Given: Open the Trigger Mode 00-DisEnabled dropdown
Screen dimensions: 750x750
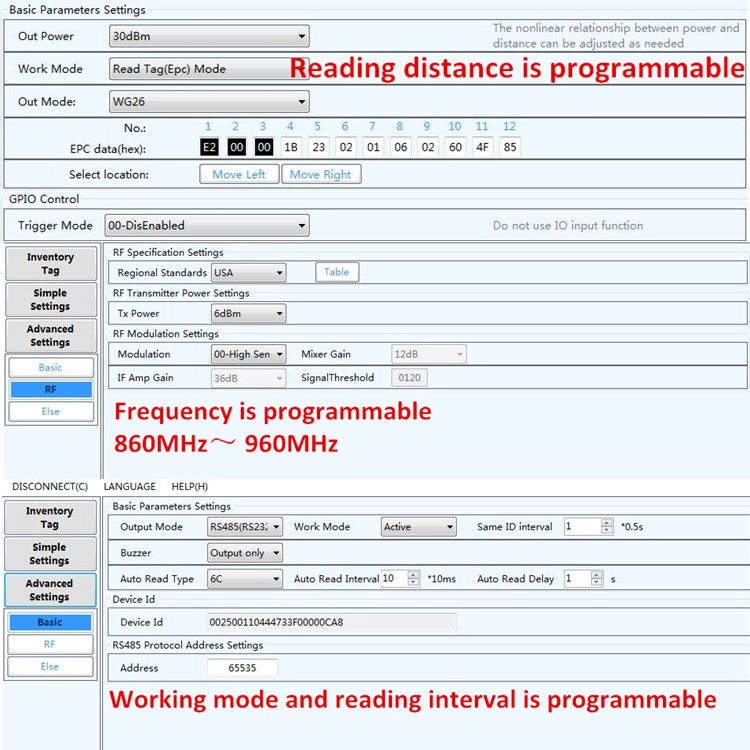Looking at the screenshot, I should (x=207, y=225).
